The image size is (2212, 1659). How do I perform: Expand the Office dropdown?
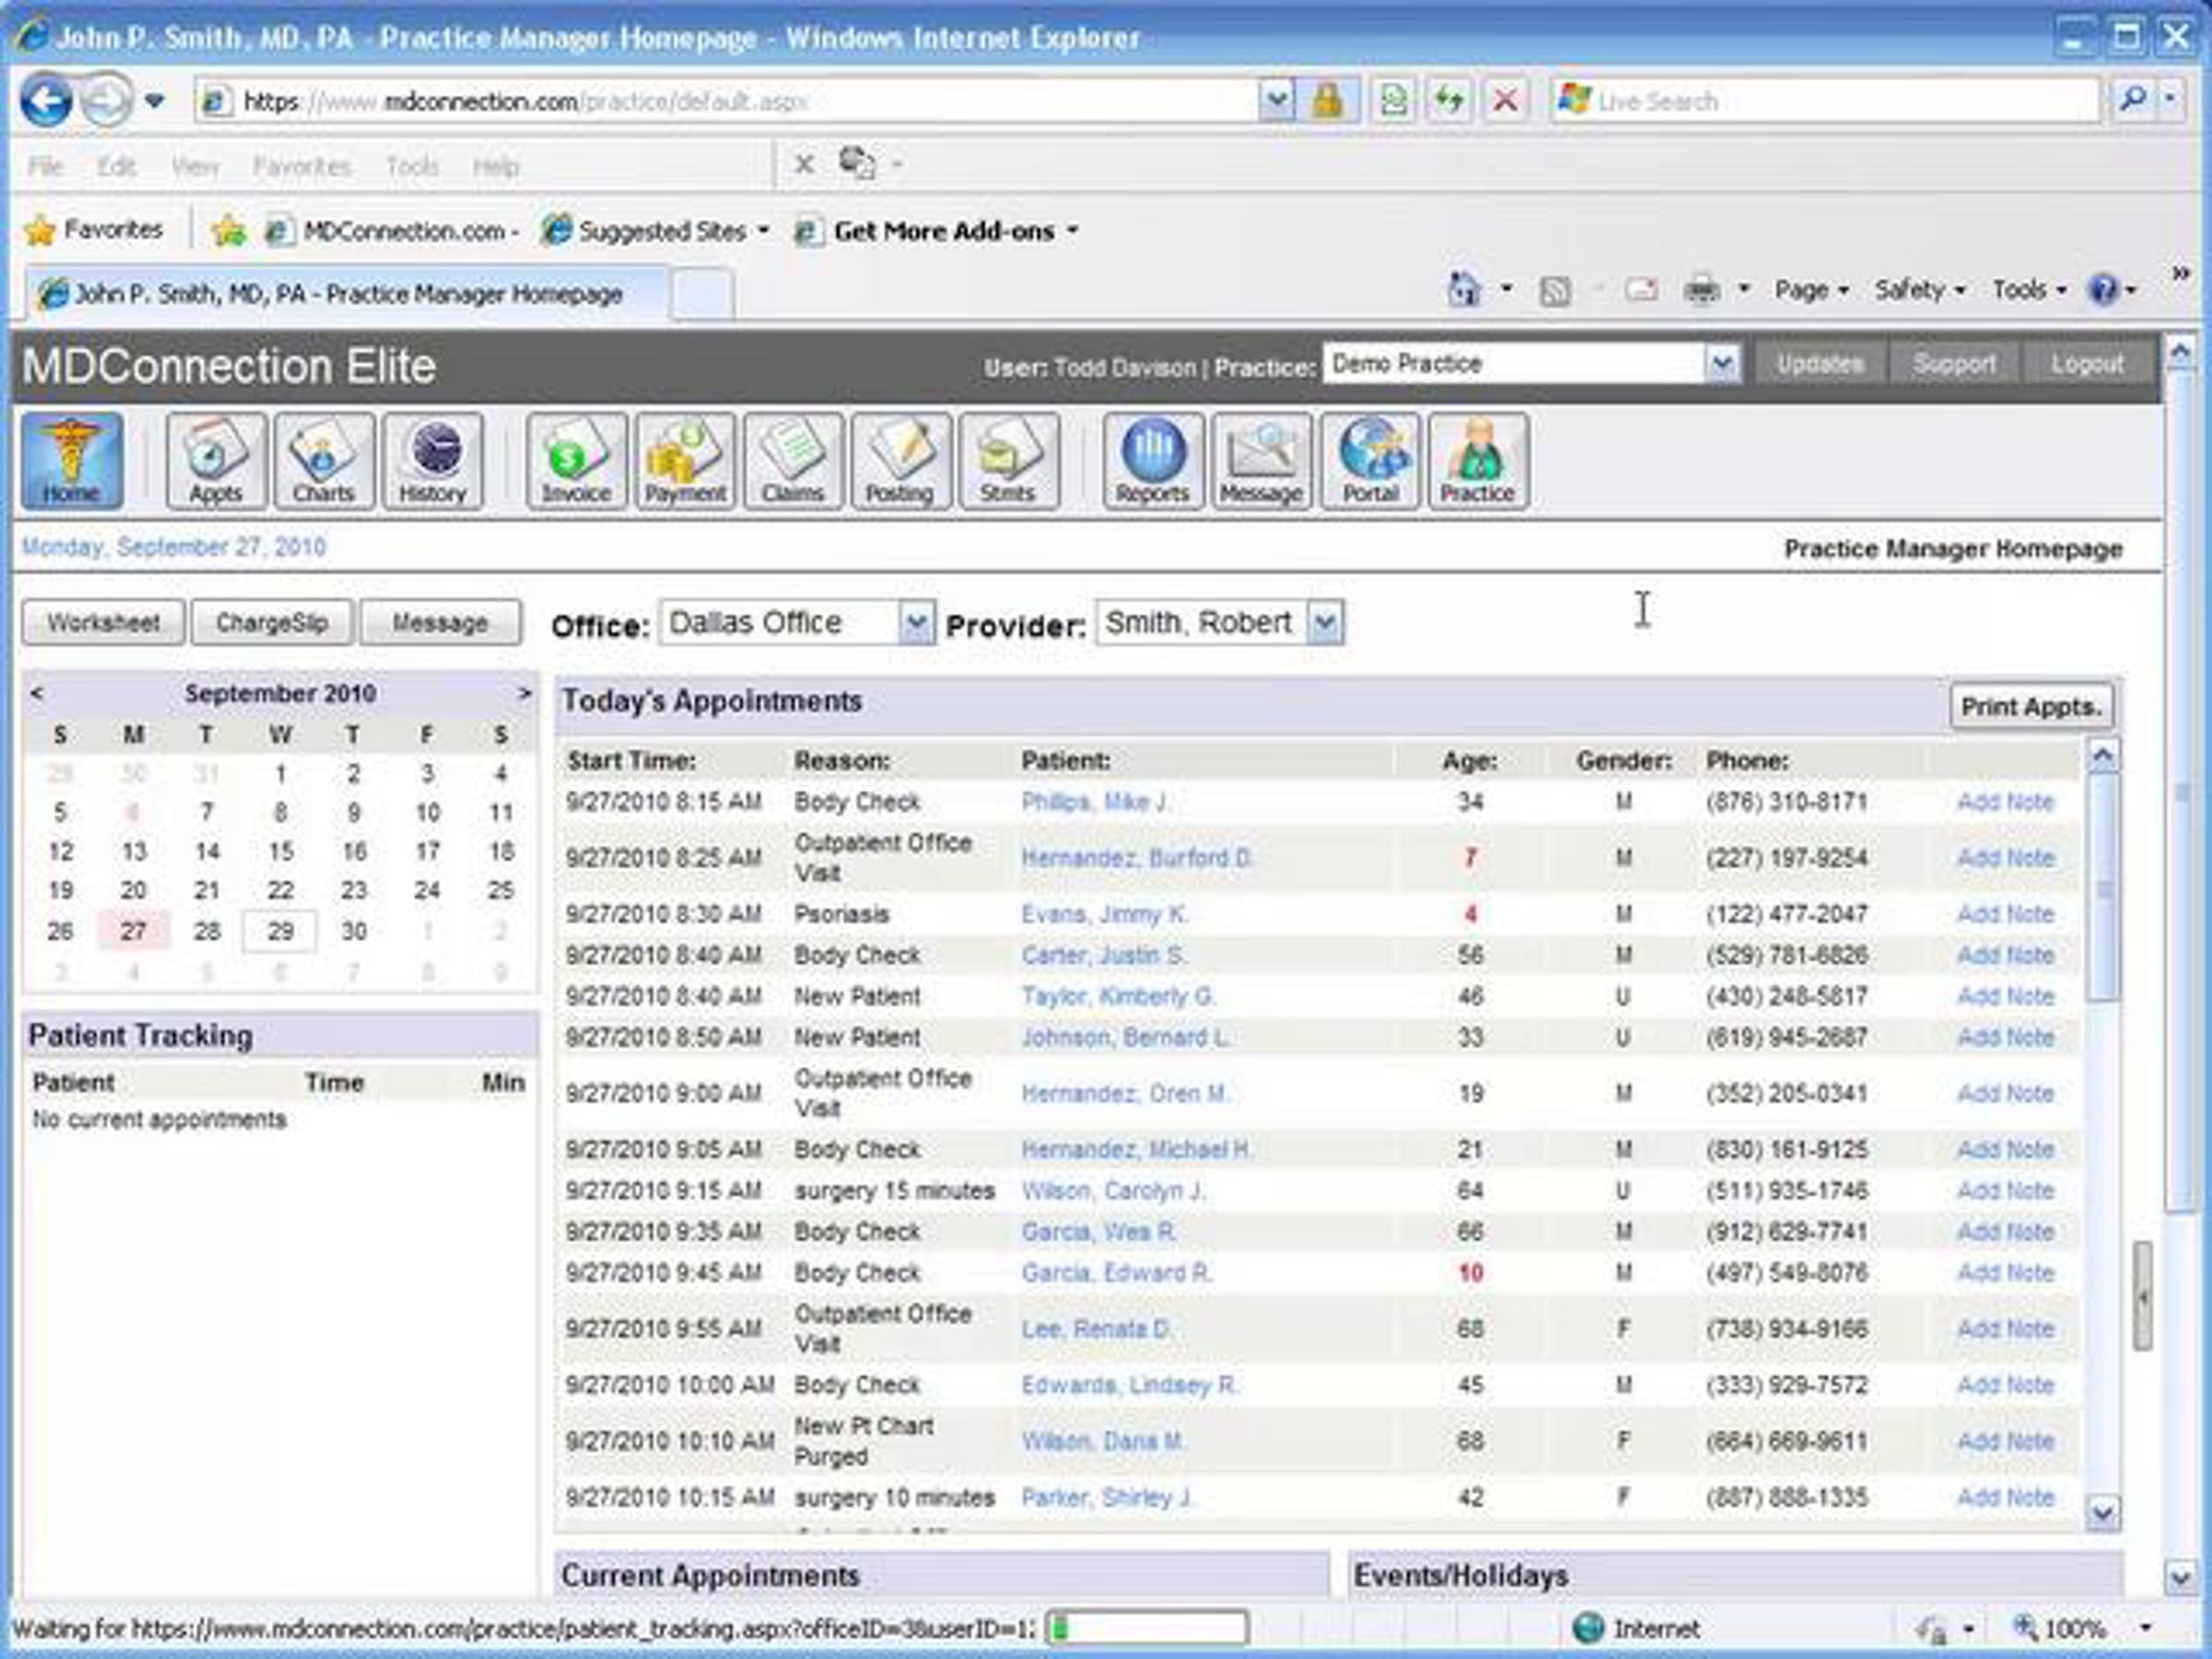point(915,623)
